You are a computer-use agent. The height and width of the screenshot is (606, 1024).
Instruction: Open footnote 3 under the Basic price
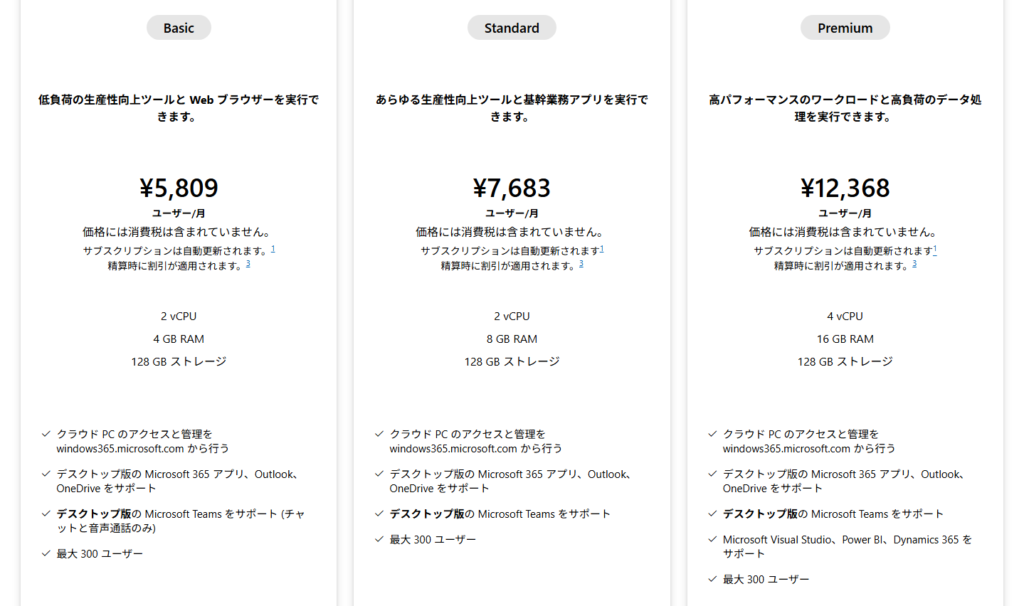[247, 264]
